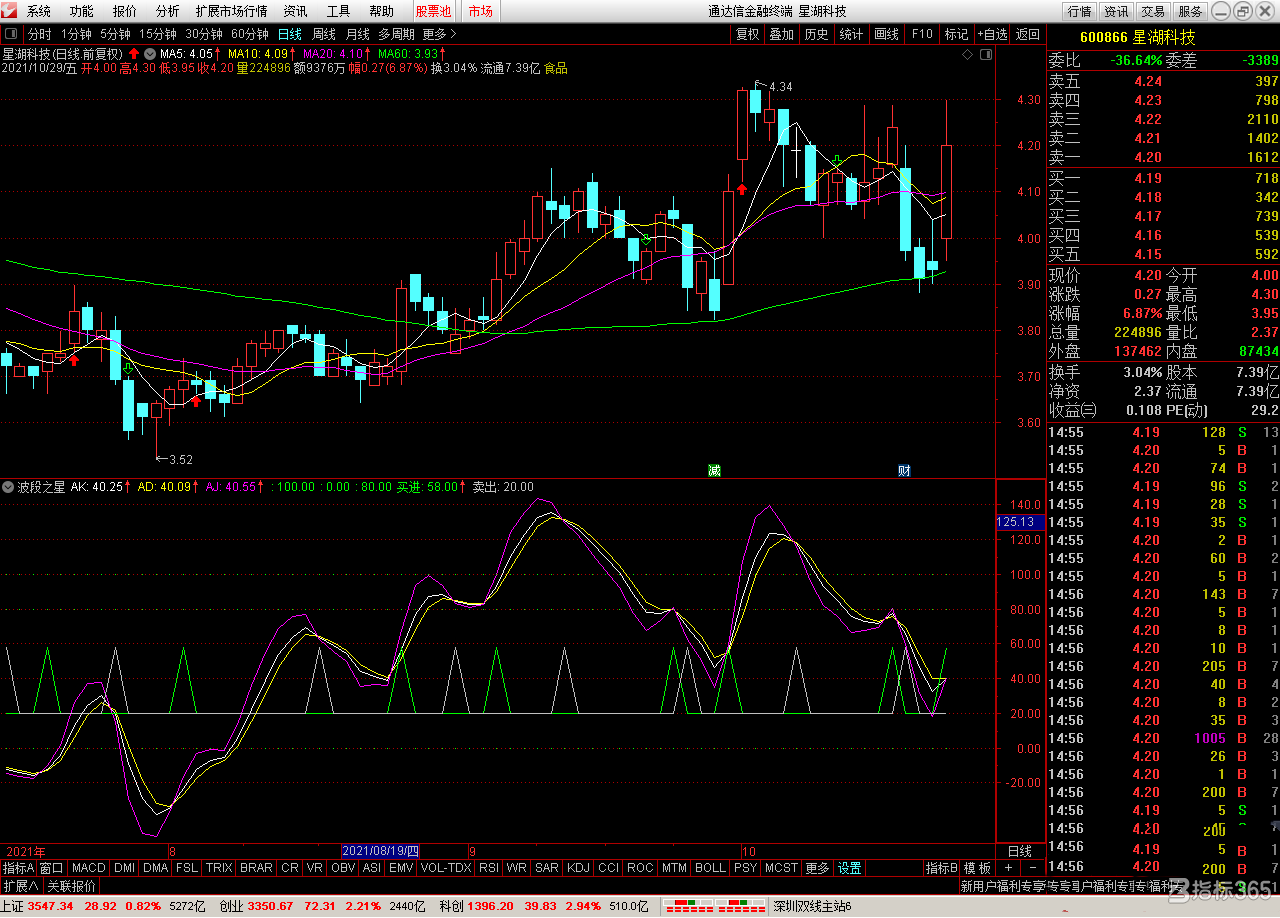Click the minus zoom-out button near 模板
1280x918 pixels.
coord(1032,868)
